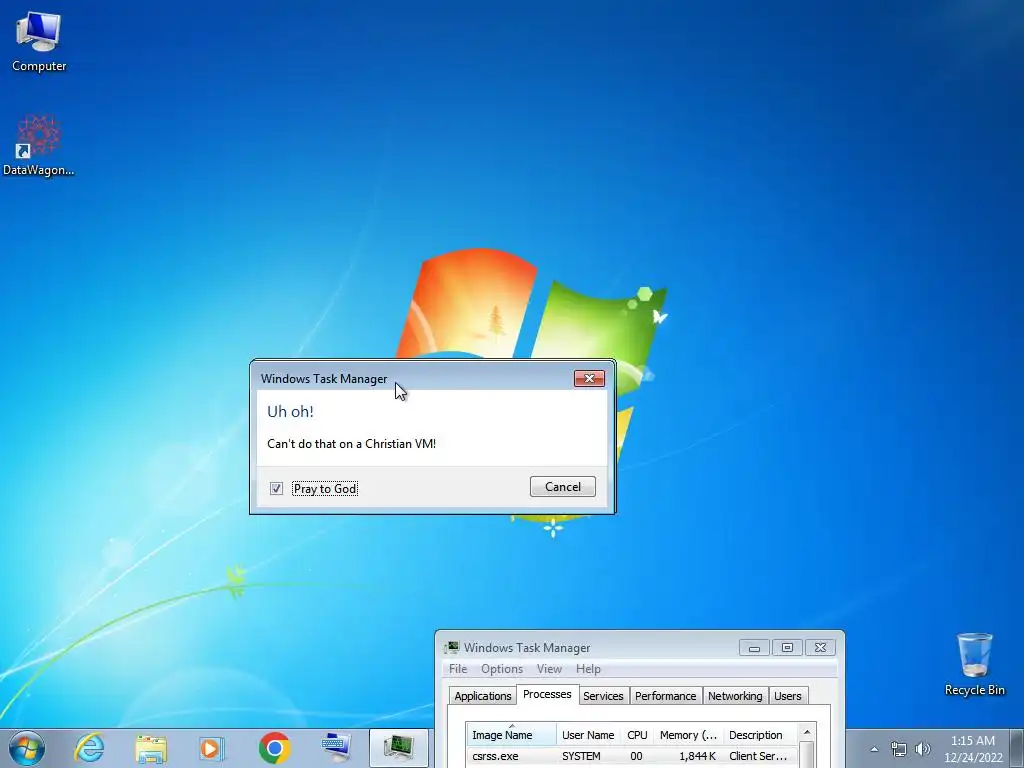Open the network status tray icon

[x=899, y=749]
